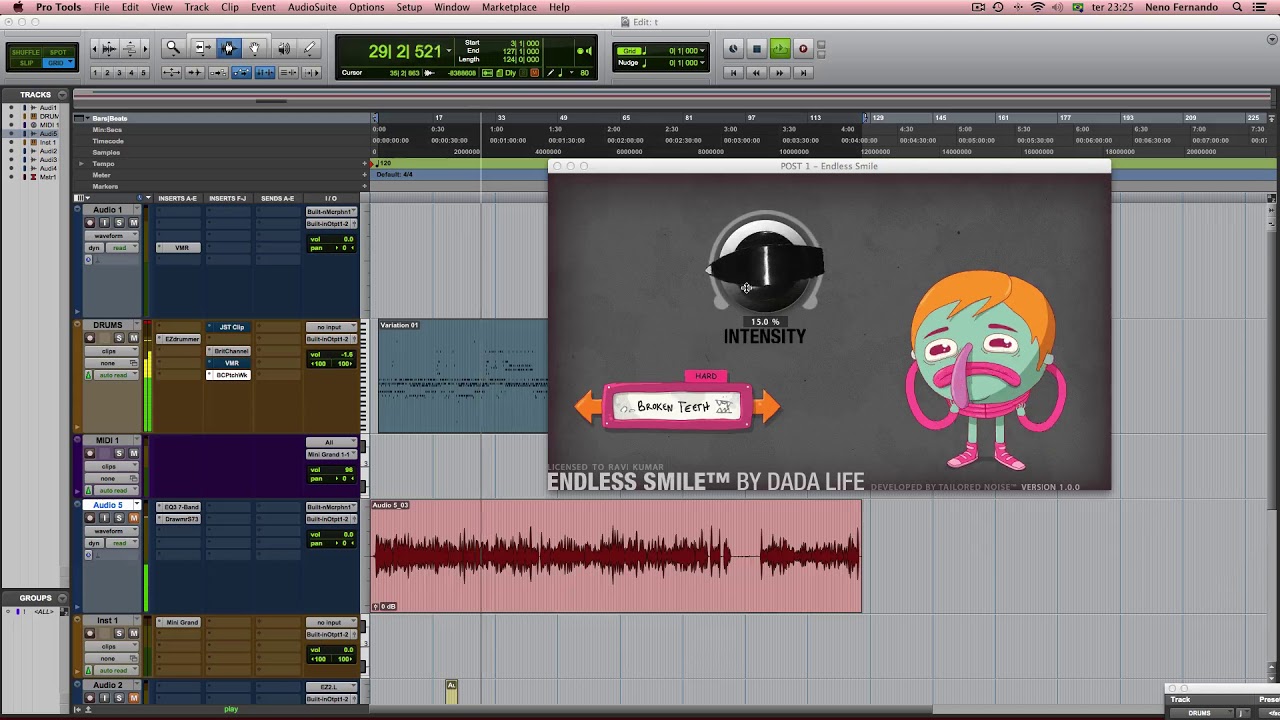The height and width of the screenshot is (720, 1280).
Task: Open MIDI 1 input selector showing All
Action: [x=330, y=442]
